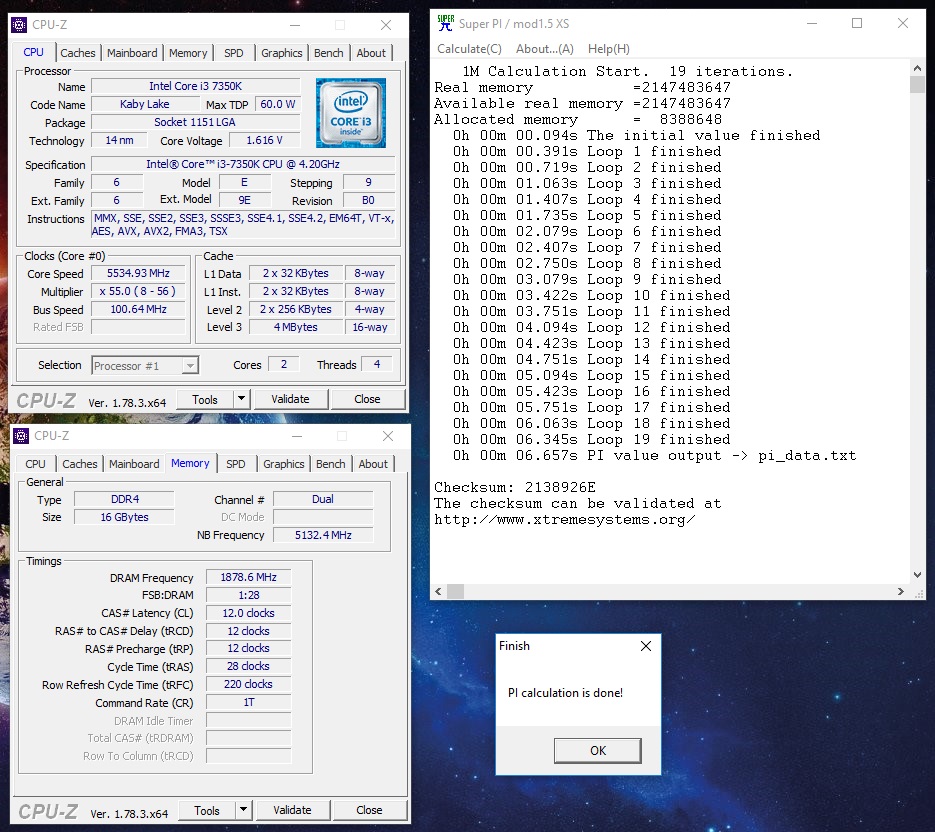935x832 pixels.
Task: Click the Multiplier value x 55.0 (8 - 56)
Action: coord(138,291)
